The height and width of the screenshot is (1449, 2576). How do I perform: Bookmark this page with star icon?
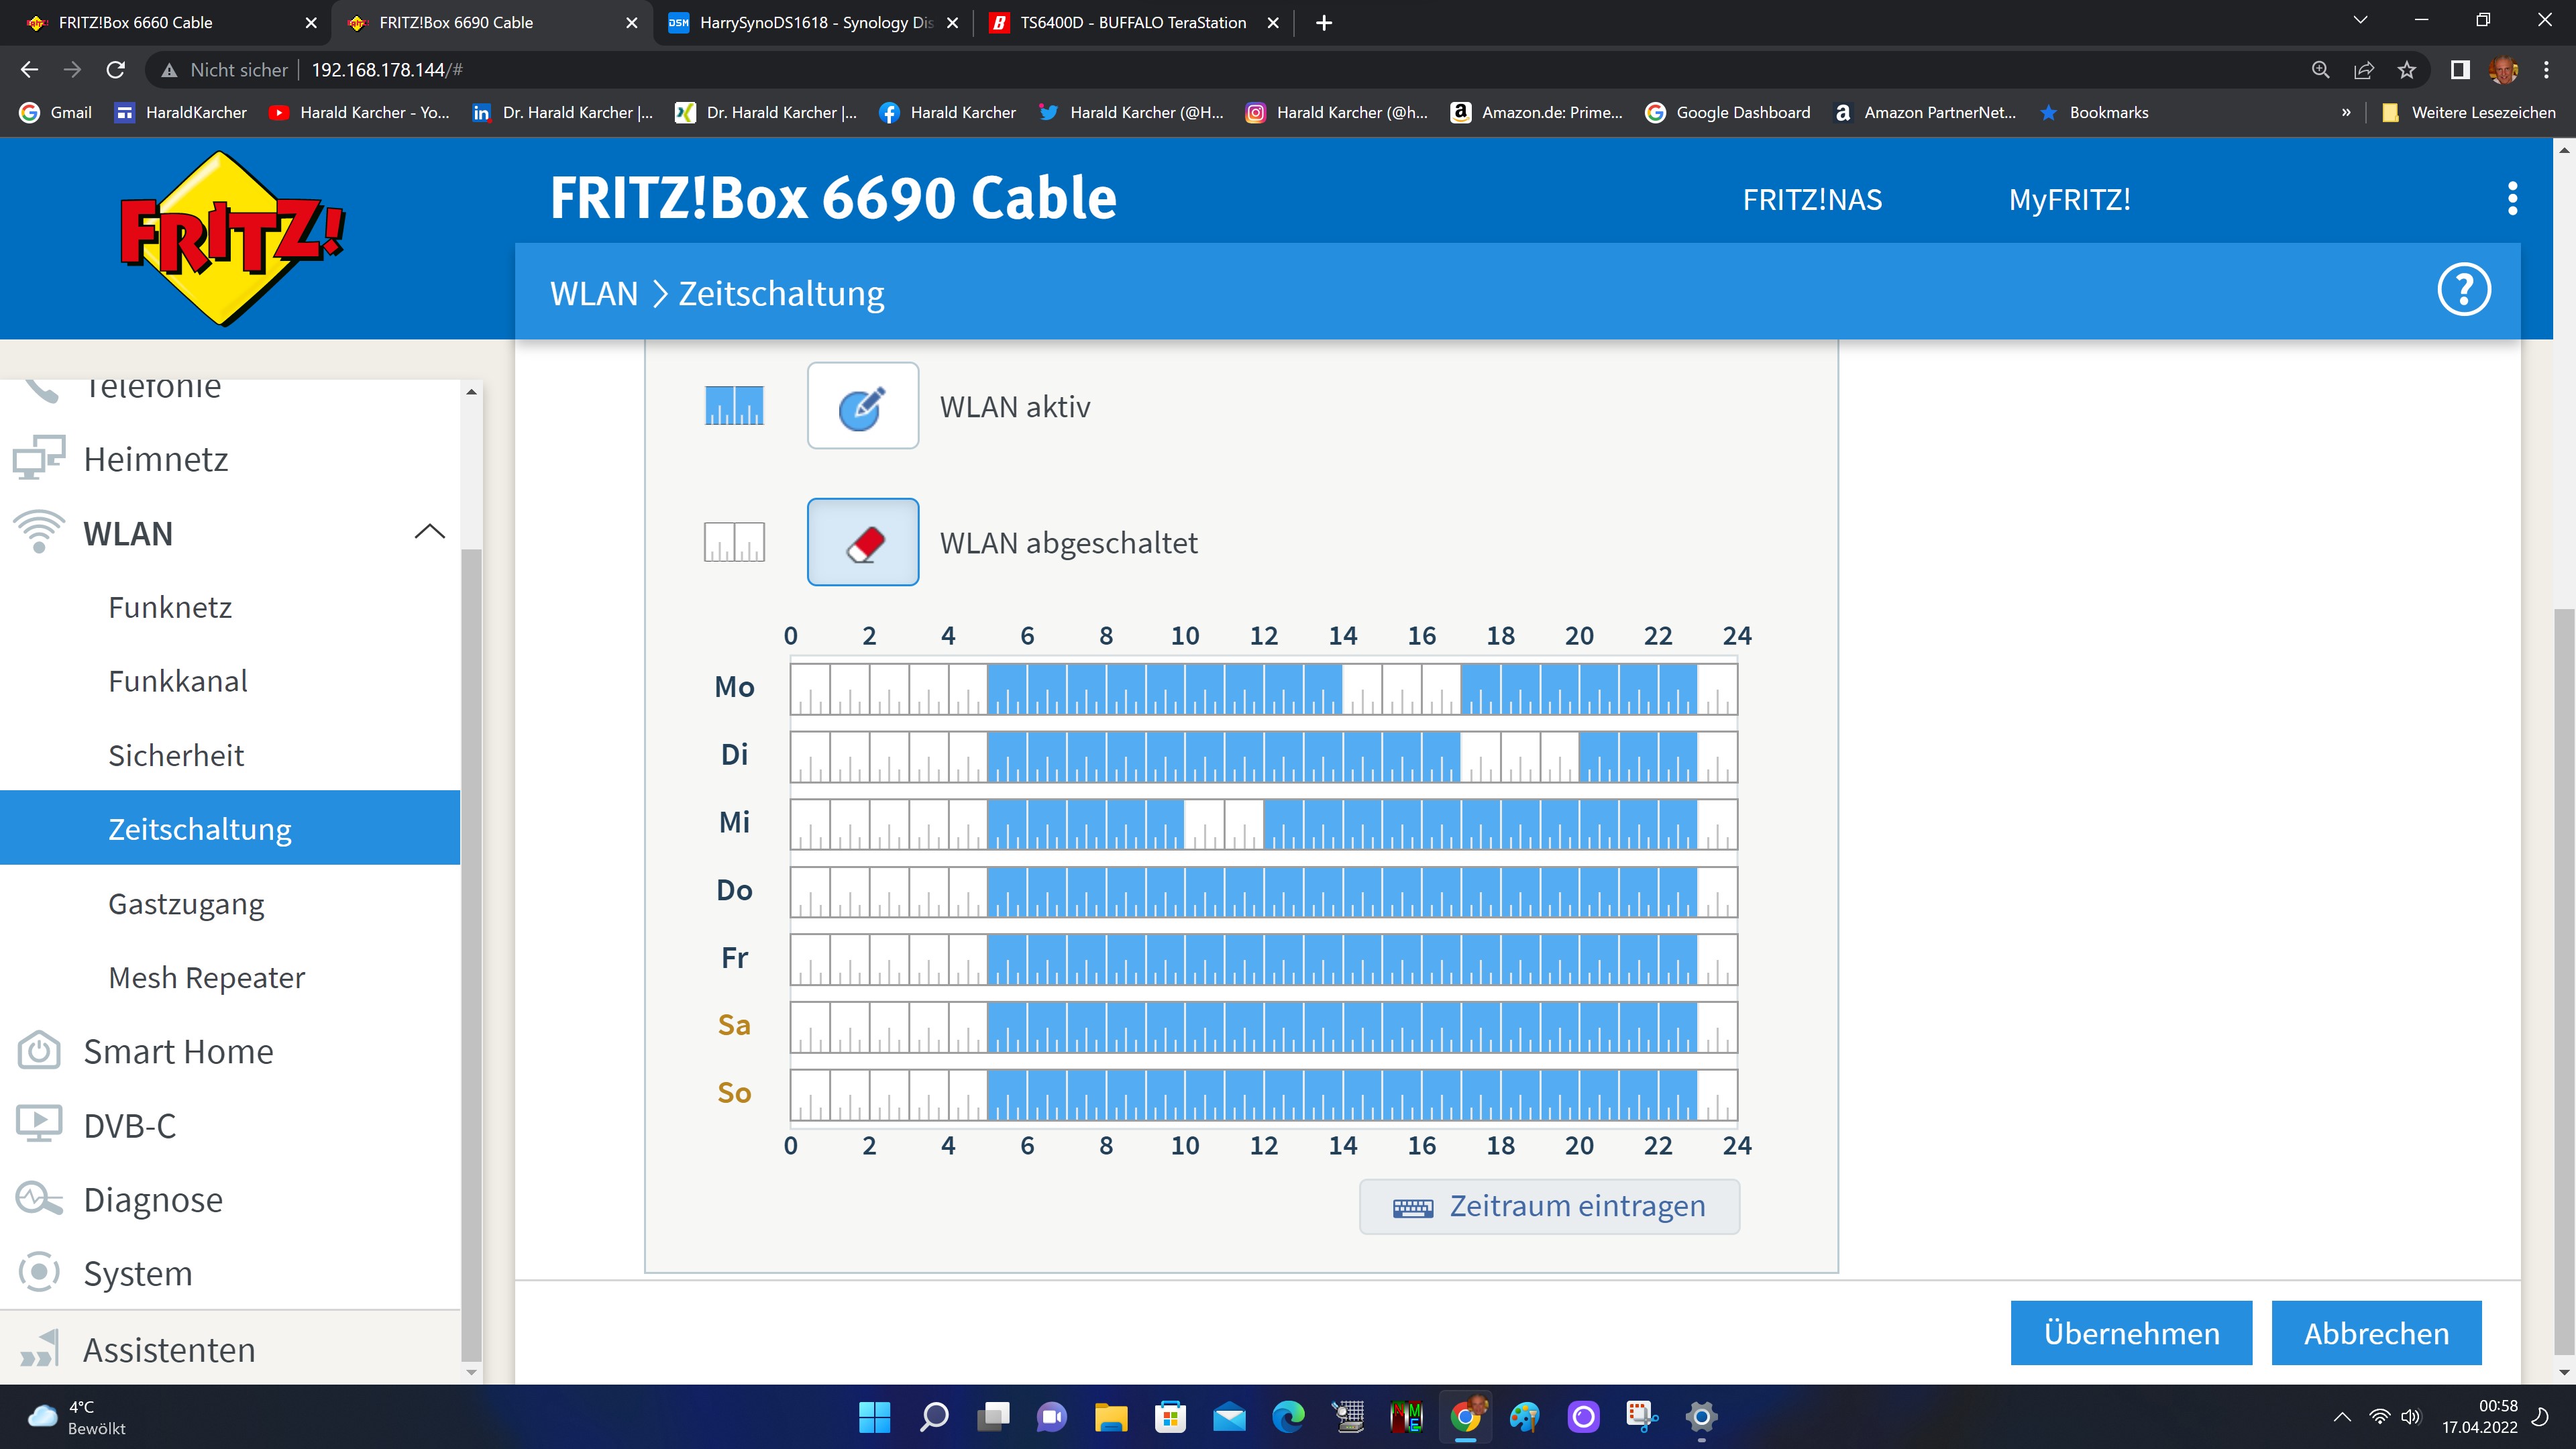click(x=2406, y=70)
